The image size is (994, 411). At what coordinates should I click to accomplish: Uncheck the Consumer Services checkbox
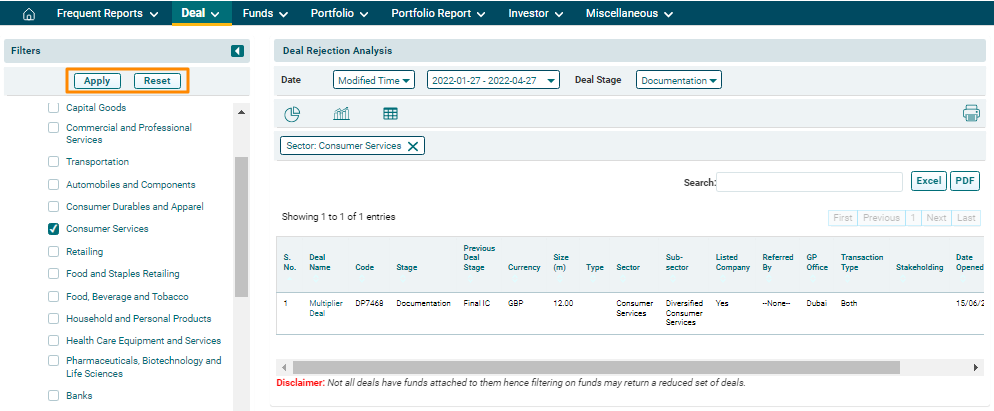coord(54,229)
